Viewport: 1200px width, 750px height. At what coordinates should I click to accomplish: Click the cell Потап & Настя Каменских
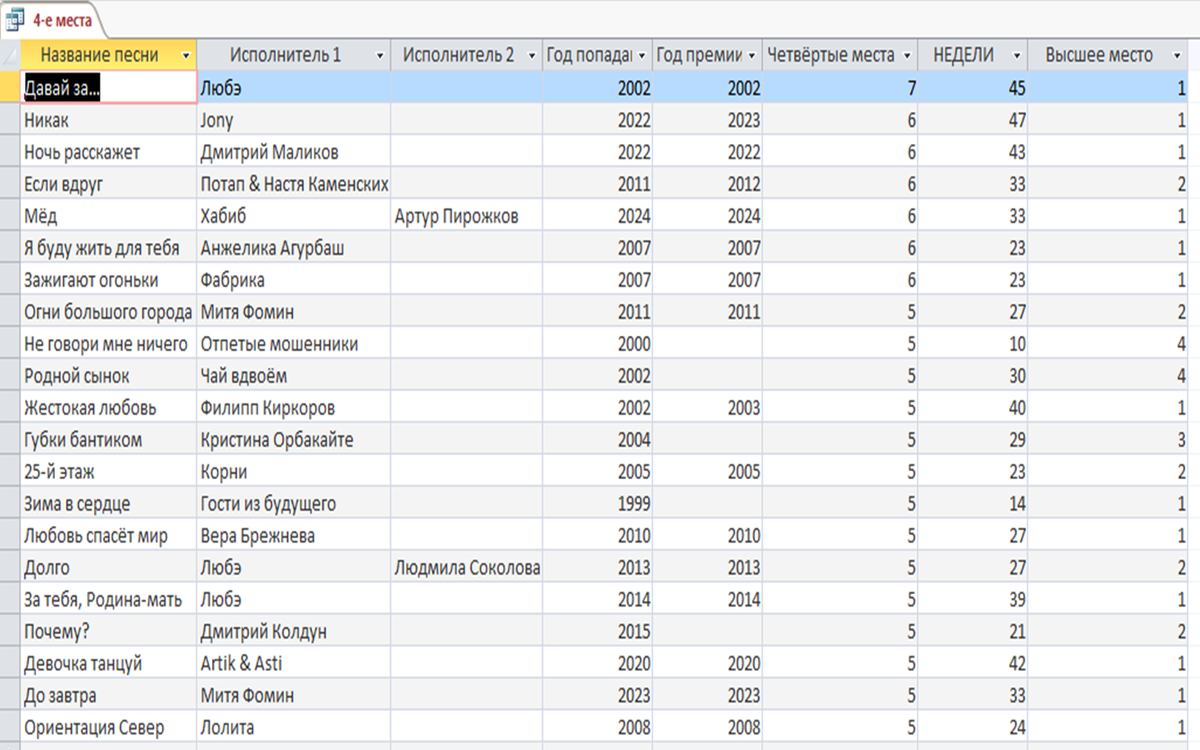[294, 184]
